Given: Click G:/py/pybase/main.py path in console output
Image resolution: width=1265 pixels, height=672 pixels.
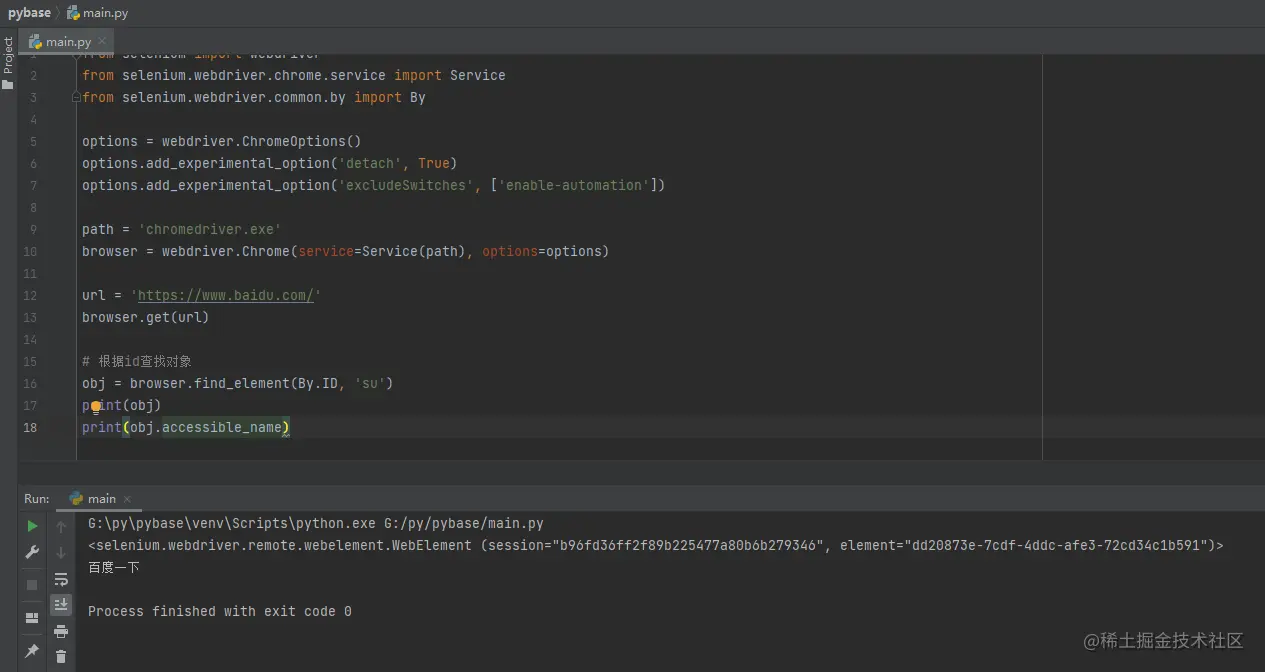Looking at the screenshot, I should coord(464,524).
